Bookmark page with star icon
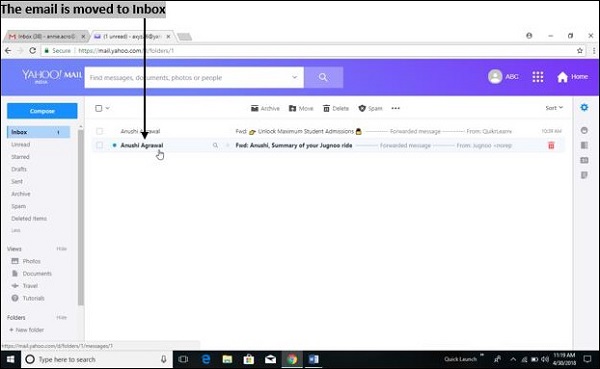The width and height of the screenshot is (600, 369). (579, 51)
